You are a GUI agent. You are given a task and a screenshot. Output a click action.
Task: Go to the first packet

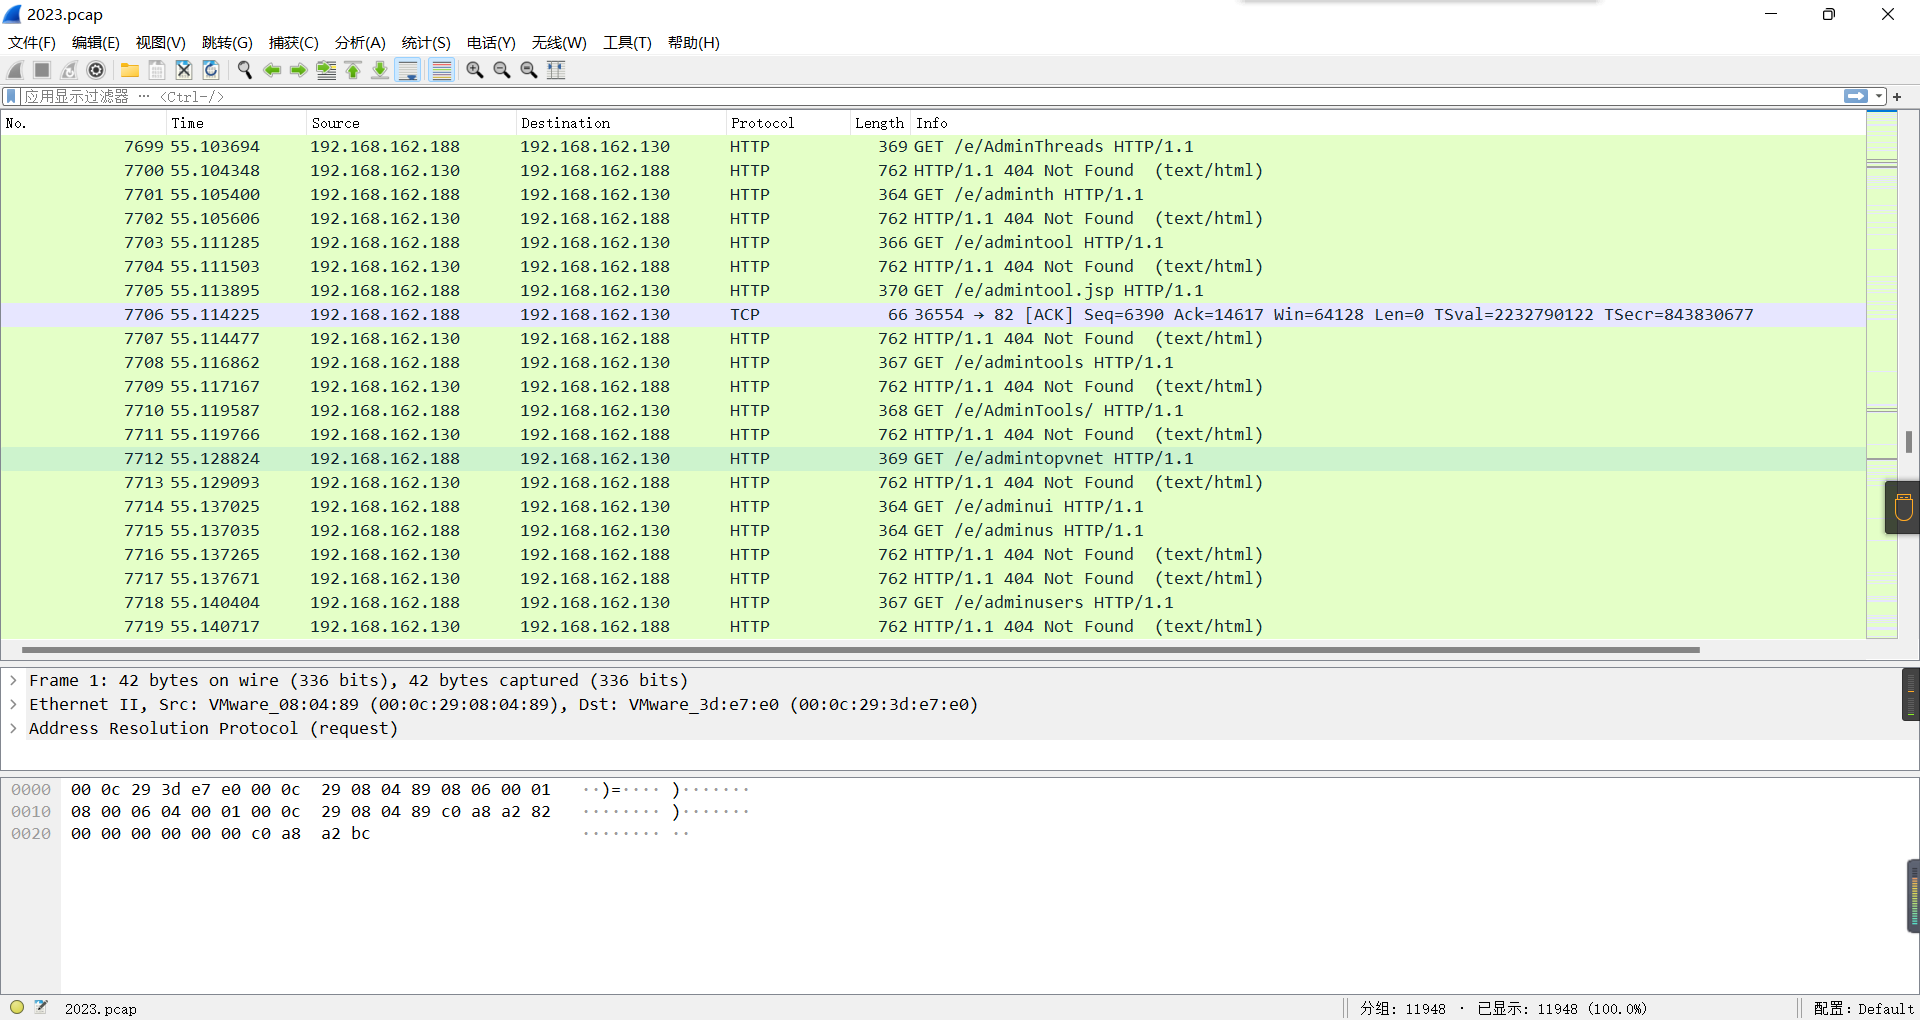(353, 70)
